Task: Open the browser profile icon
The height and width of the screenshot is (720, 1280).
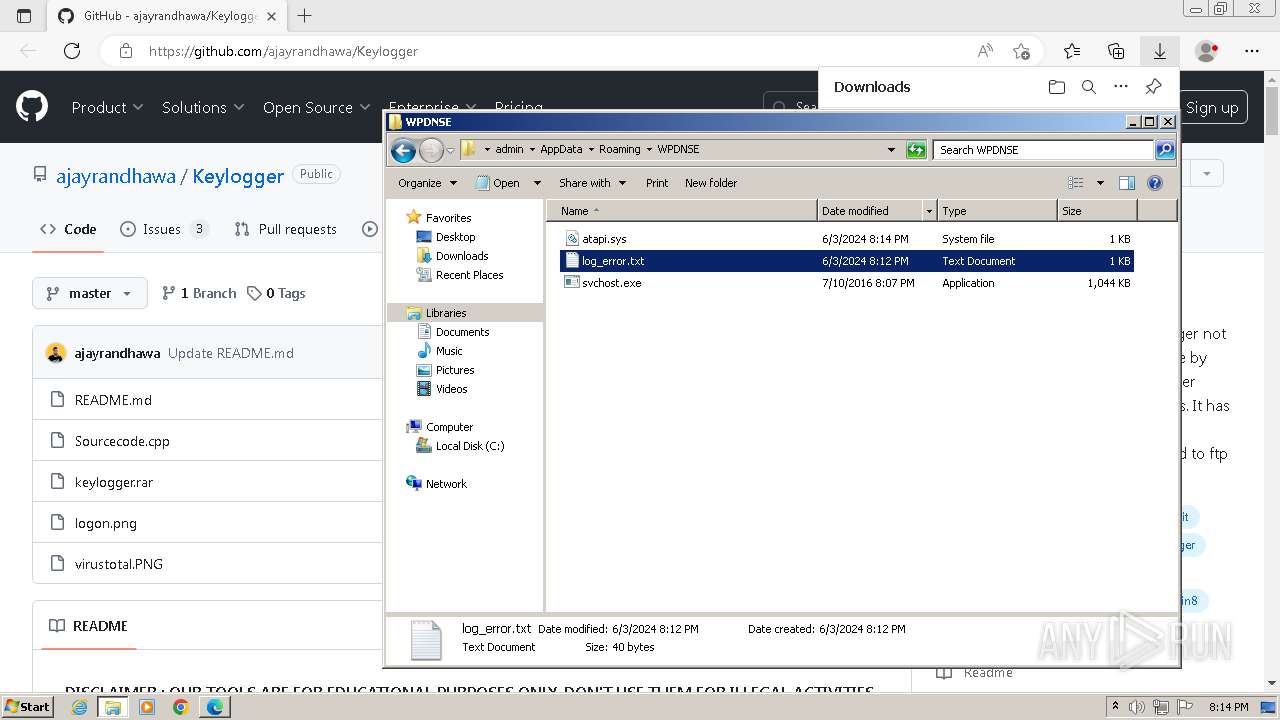Action: point(1207,51)
